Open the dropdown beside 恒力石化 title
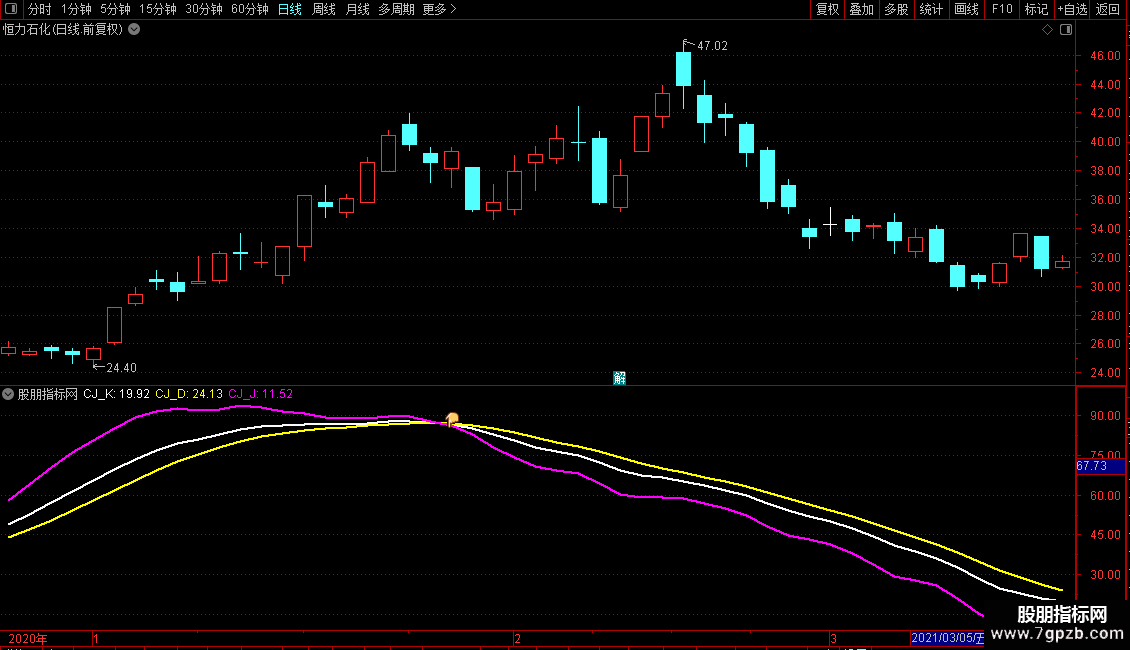1130x650 pixels. pyautogui.click(x=134, y=30)
